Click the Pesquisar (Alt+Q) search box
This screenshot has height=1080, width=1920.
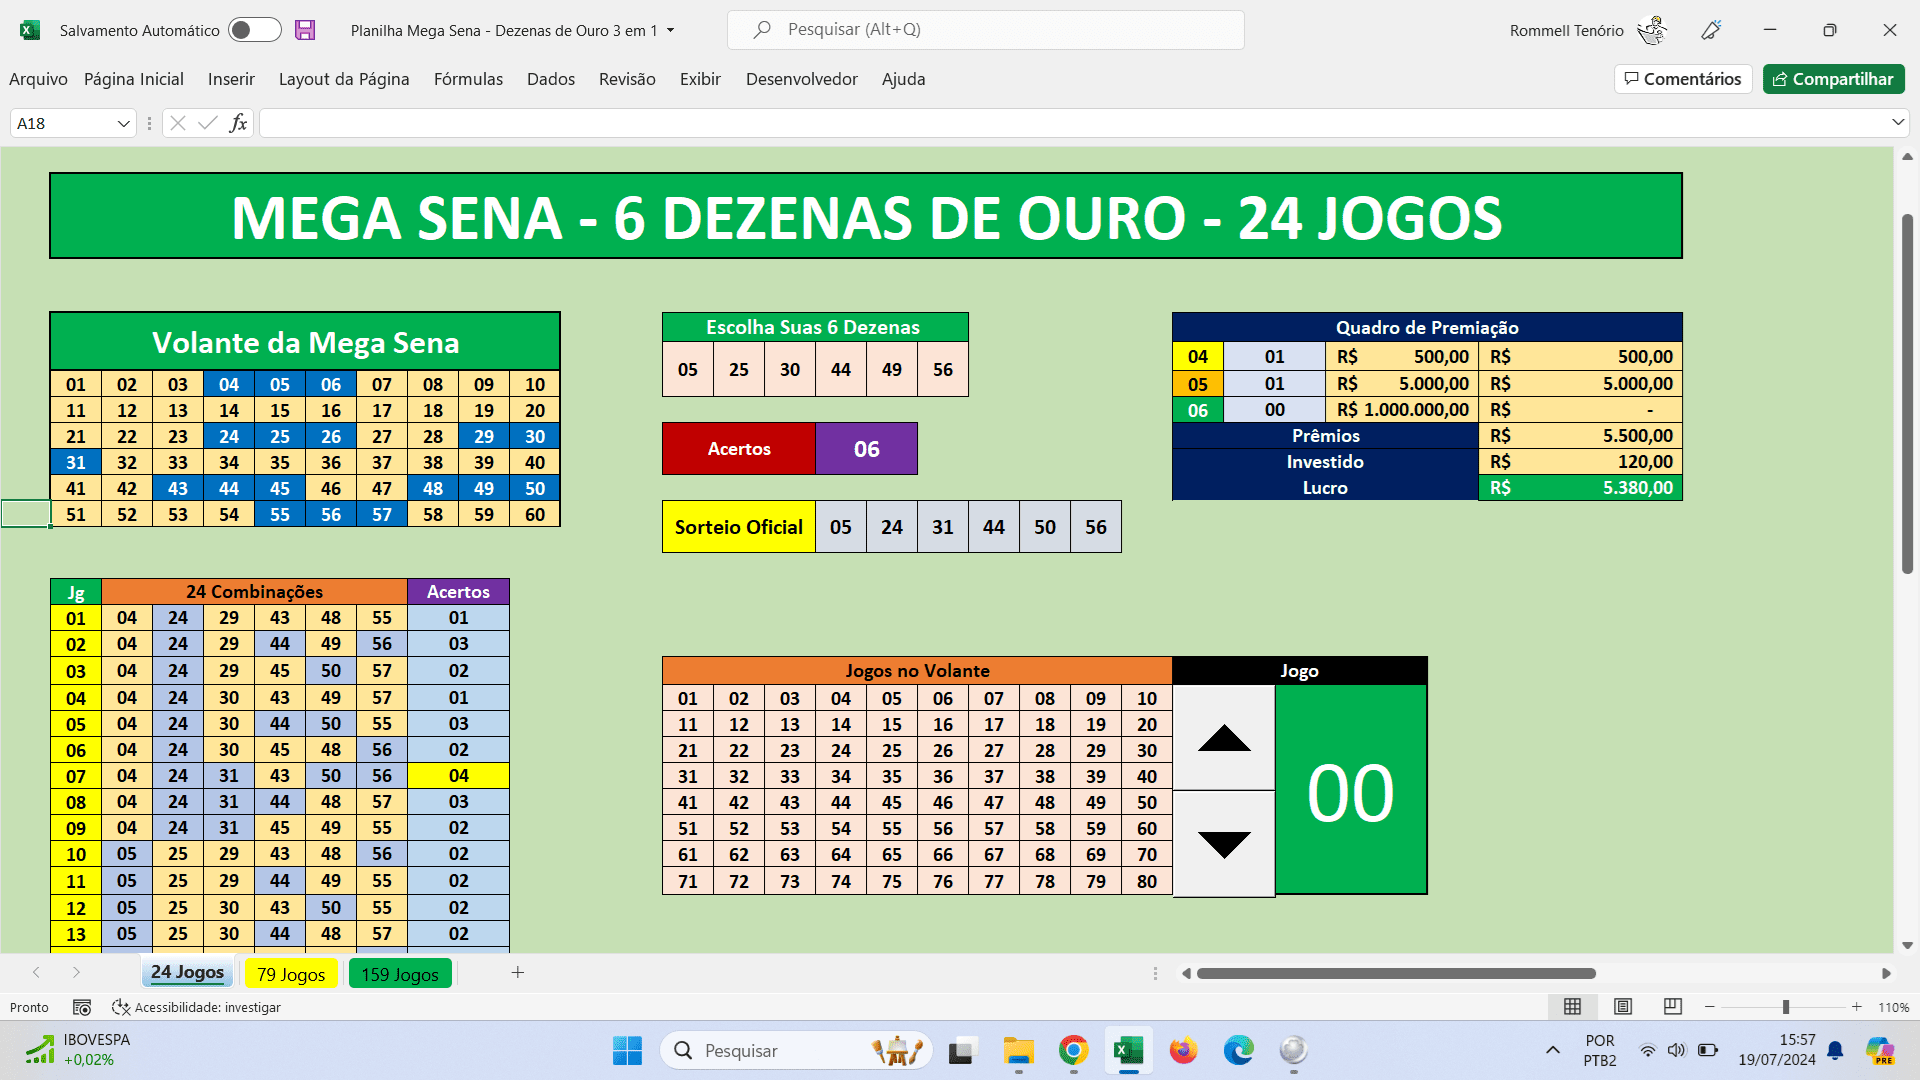pos(985,30)
